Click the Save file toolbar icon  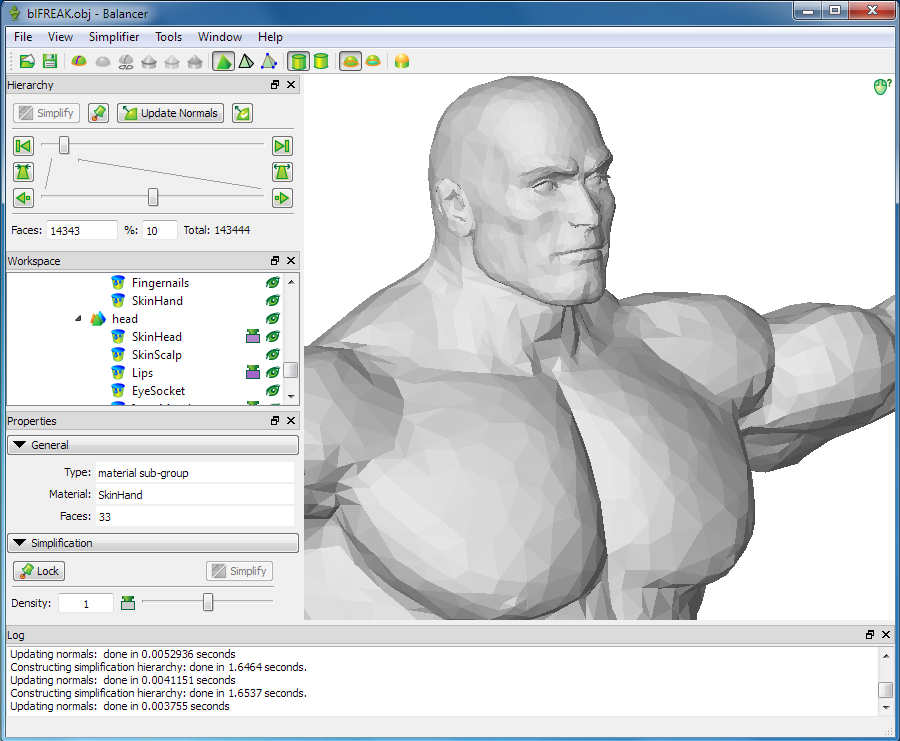[x=49, y=62]
